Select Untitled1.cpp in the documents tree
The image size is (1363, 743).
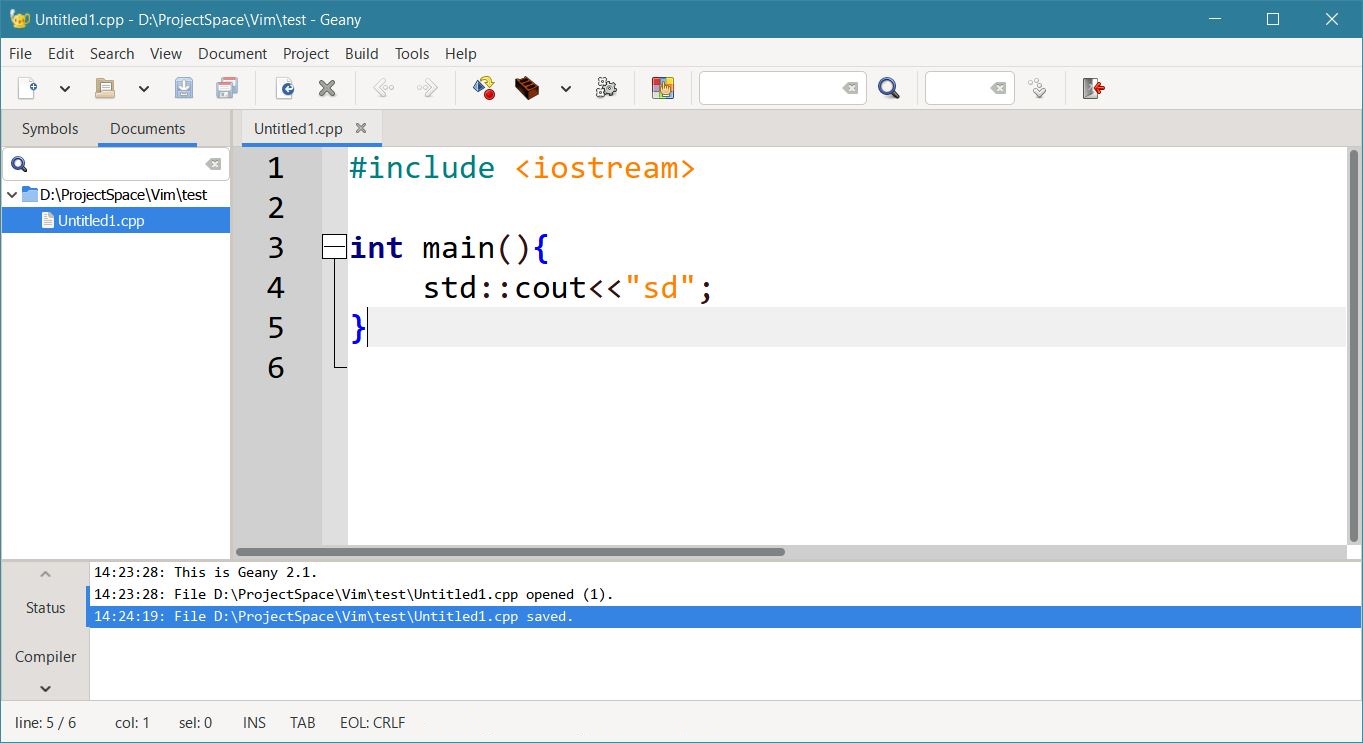[x=101, y=221]
